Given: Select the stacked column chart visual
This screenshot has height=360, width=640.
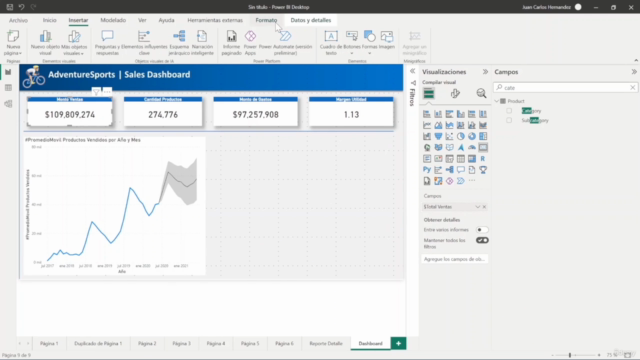Looking at the screenshot, I should point(438,114).
